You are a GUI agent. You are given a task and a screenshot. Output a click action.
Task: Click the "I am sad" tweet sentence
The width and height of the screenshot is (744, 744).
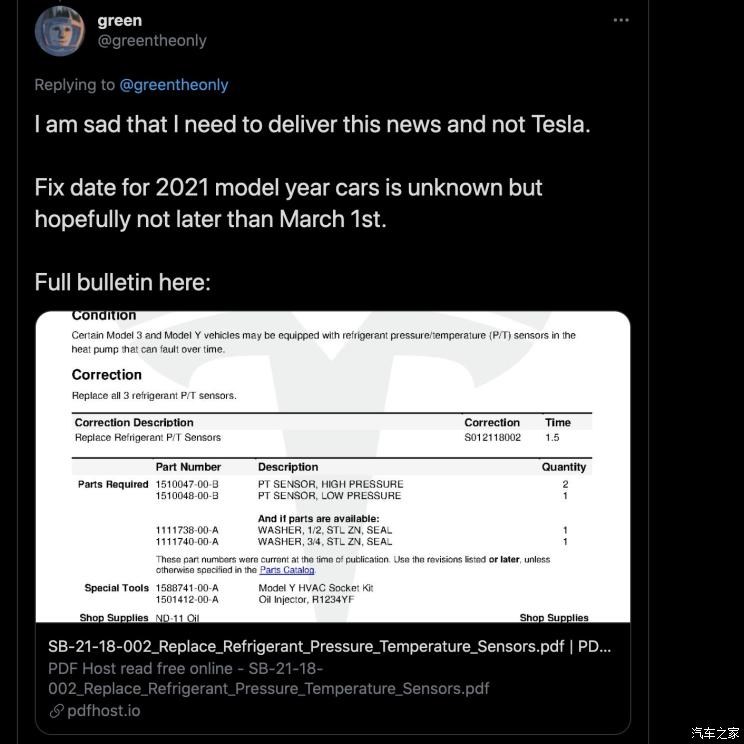coord(312,125)
